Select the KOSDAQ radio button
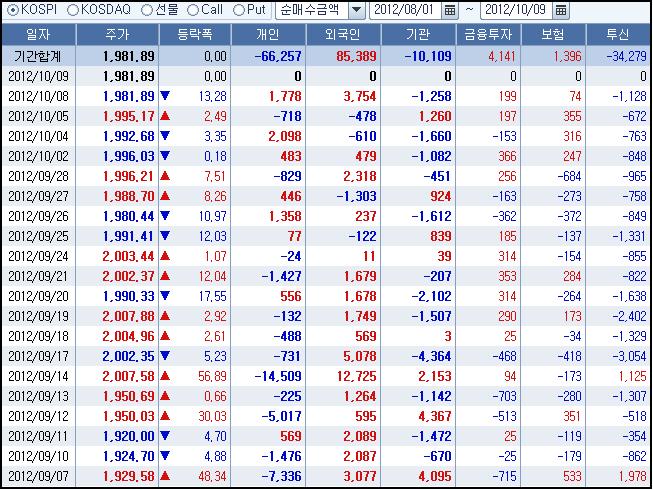This screenshot has width=653, height=490. click(x=73, y=10)
